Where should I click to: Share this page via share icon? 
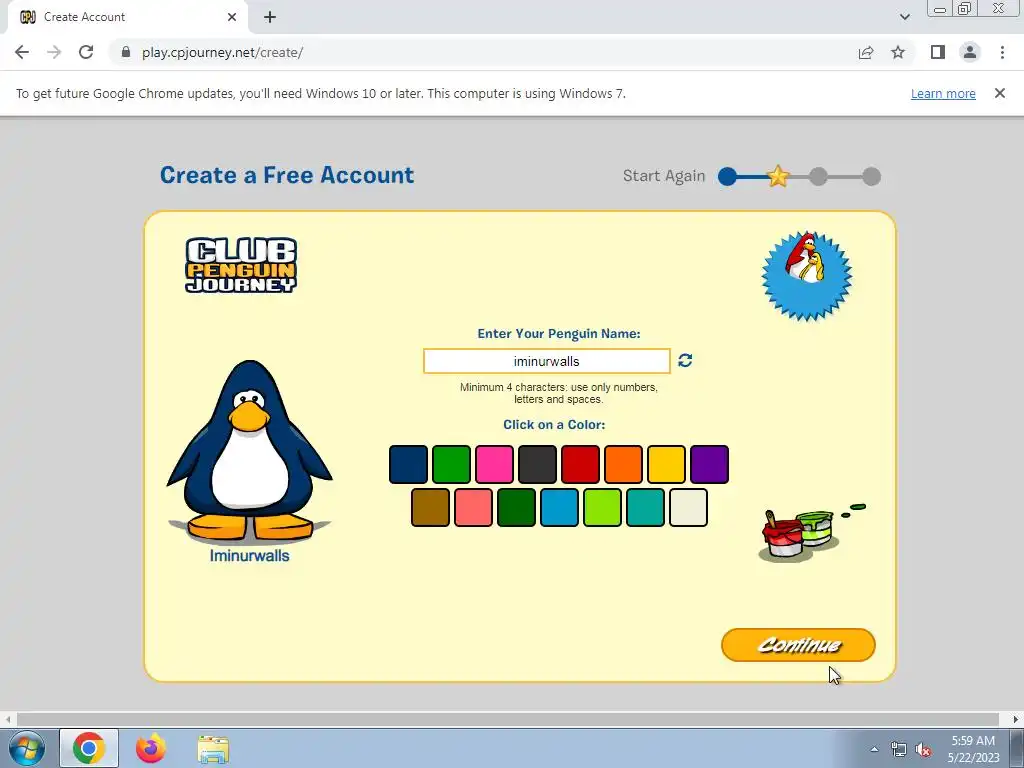point(866,52)
